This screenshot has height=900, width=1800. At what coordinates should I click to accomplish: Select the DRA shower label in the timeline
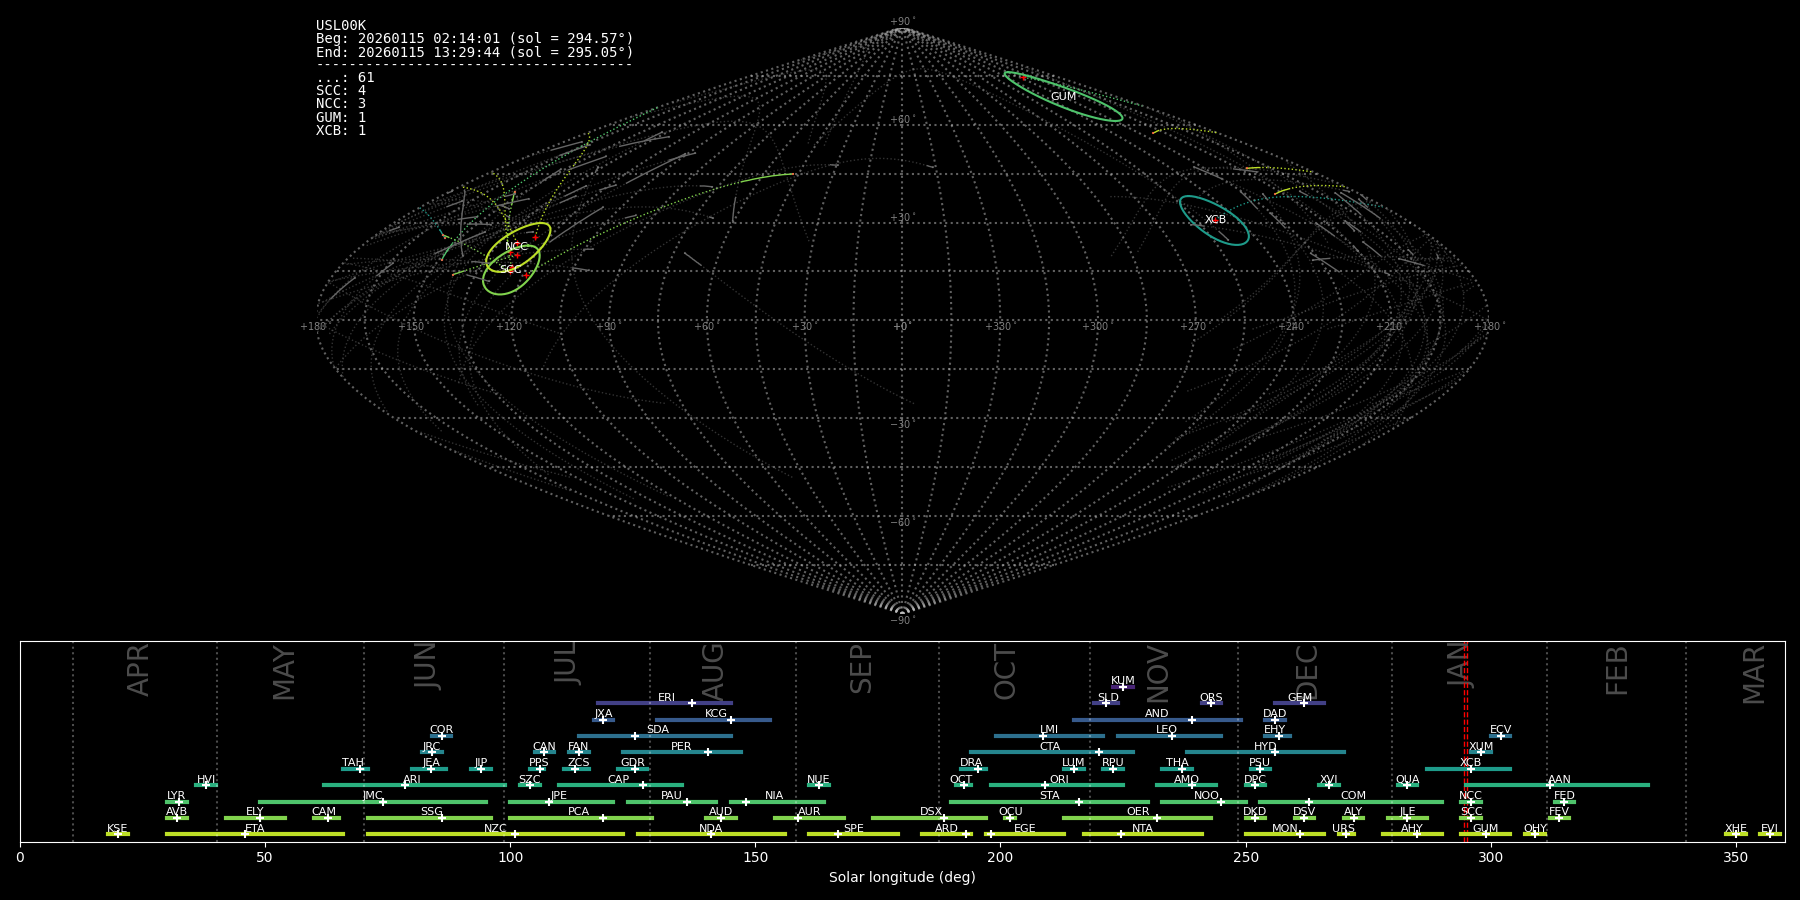coord(971,763)
